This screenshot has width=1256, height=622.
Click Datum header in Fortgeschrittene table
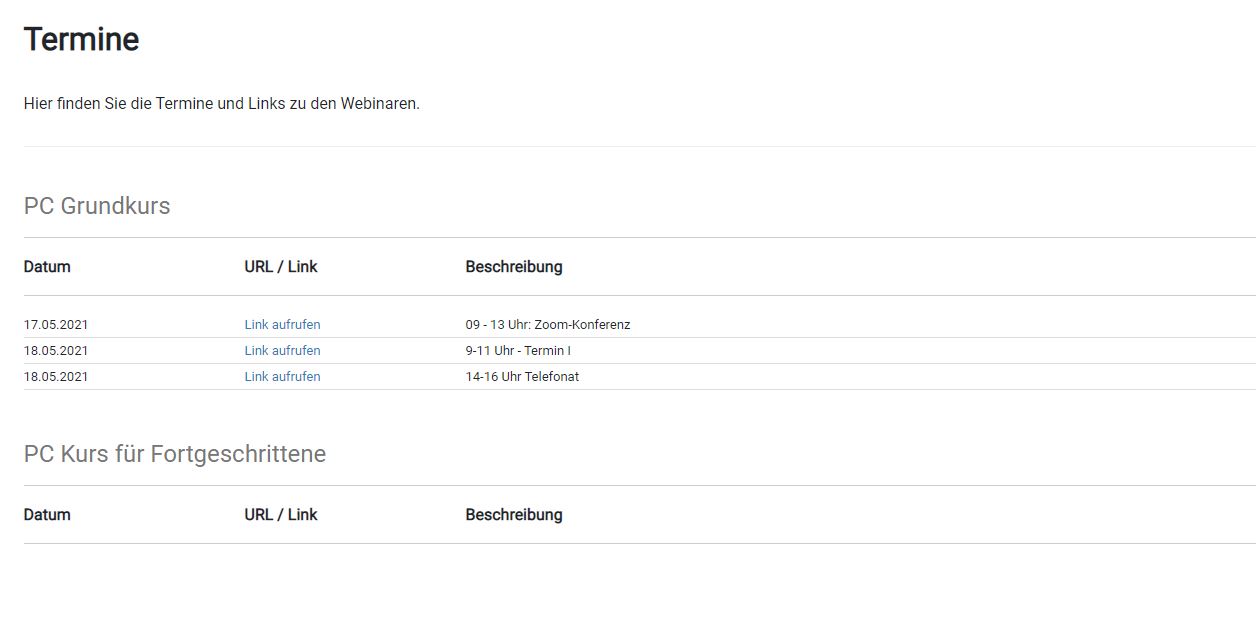pyautogui.click(x=47, y=515)
